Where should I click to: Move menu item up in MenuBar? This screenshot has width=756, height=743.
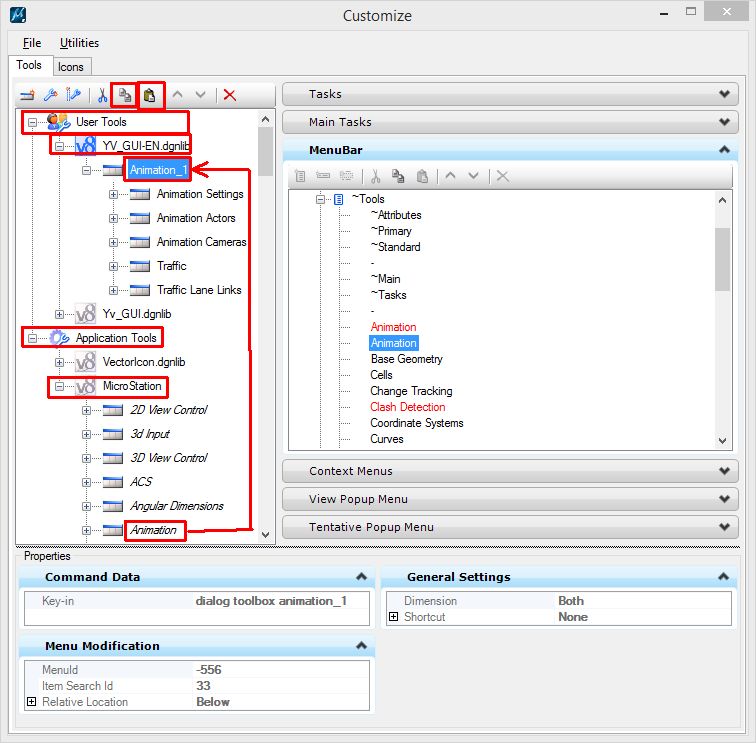click(450, 176)
